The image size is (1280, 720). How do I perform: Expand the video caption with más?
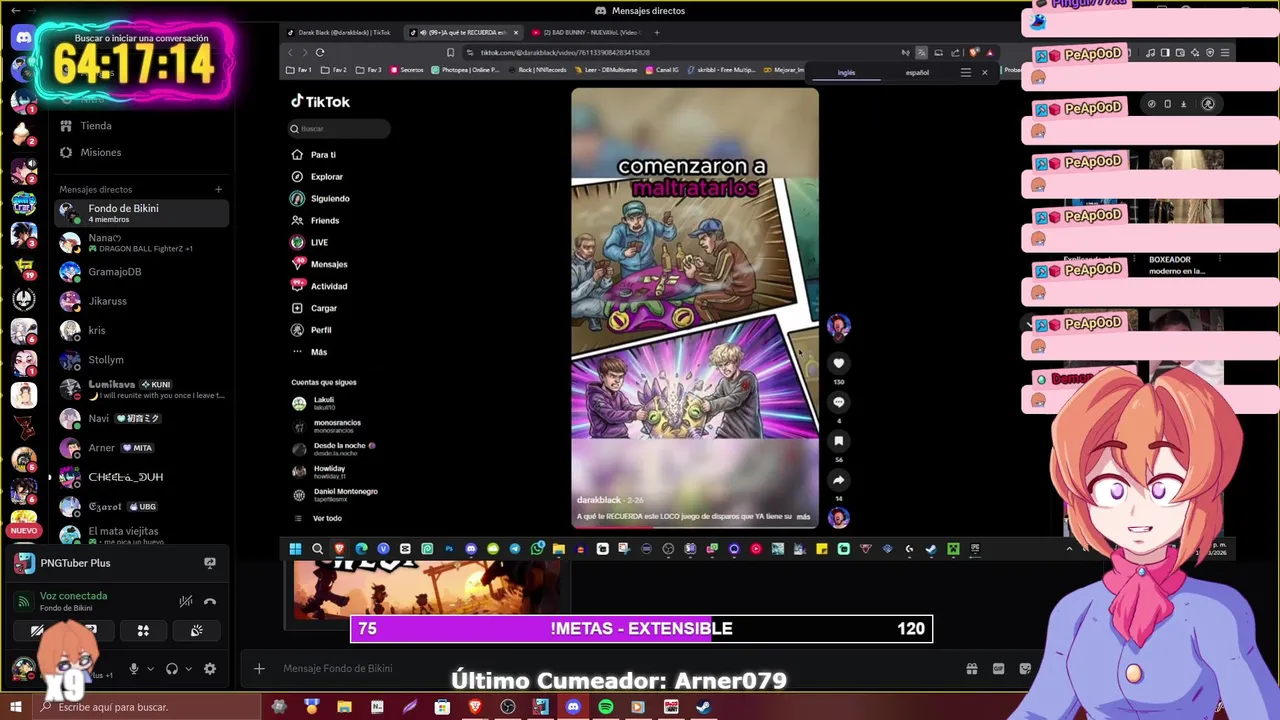(x=803, y=517)
